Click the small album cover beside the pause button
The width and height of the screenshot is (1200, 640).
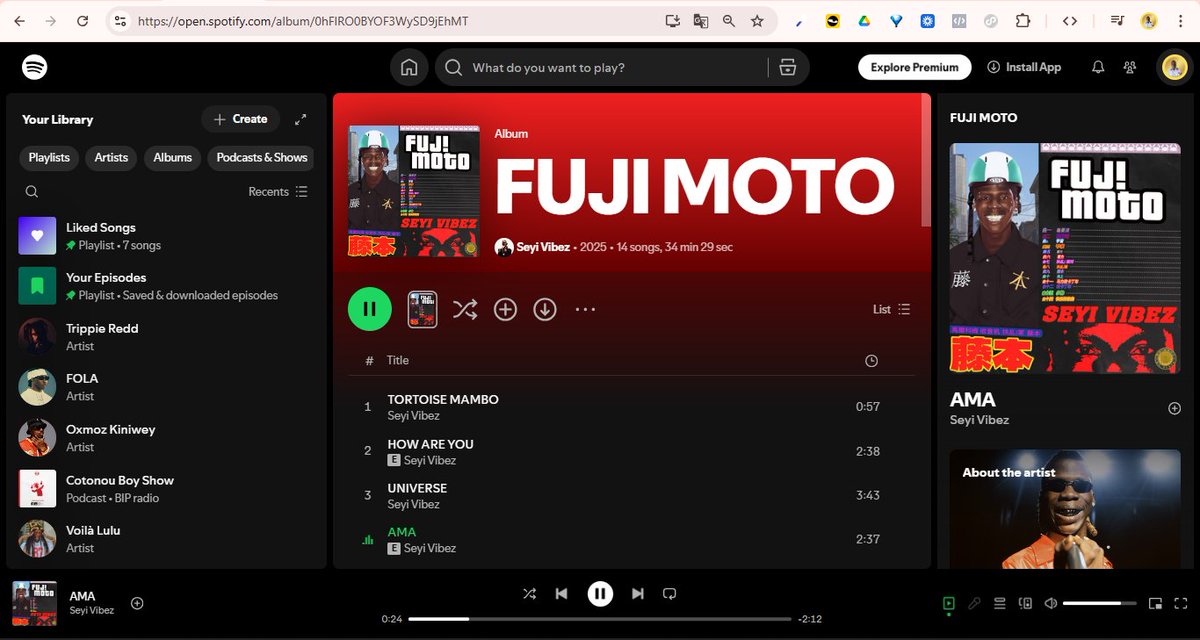pos(422,309)
